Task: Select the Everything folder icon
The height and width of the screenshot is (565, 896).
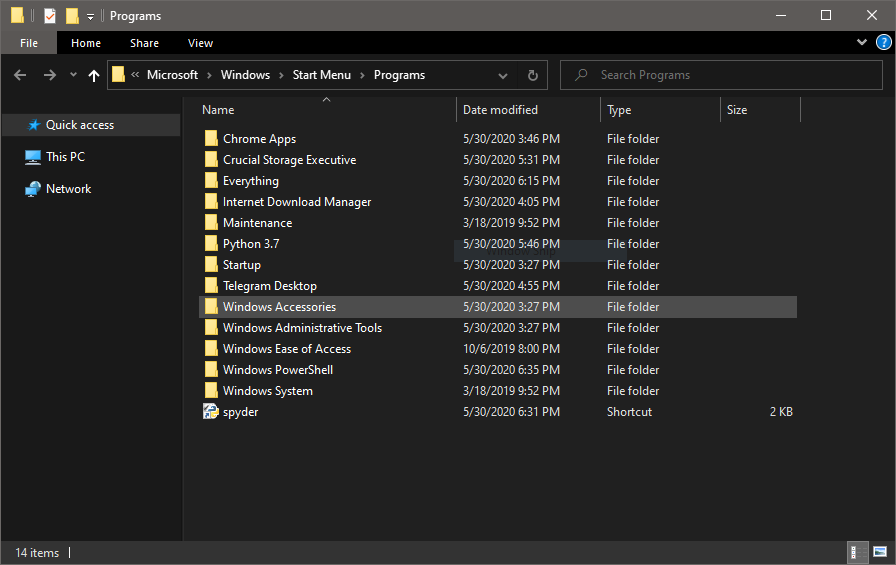Action: 211,181
